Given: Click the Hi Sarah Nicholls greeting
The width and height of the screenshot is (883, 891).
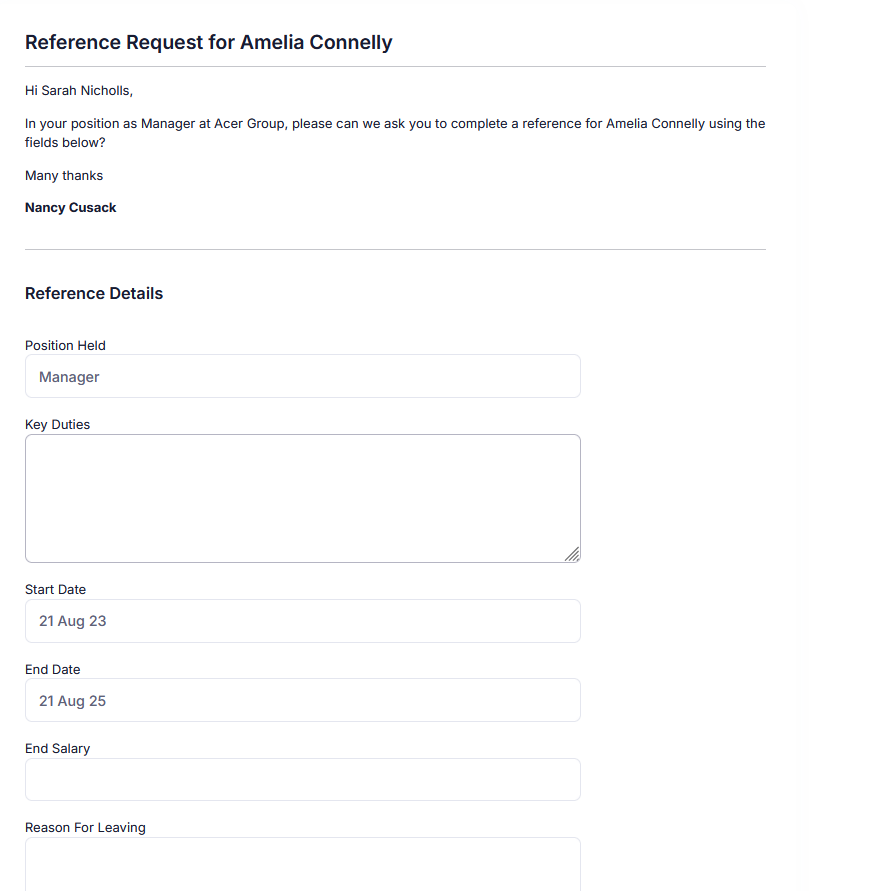Looking at the screenshot, I should click(x=79, y=90).
